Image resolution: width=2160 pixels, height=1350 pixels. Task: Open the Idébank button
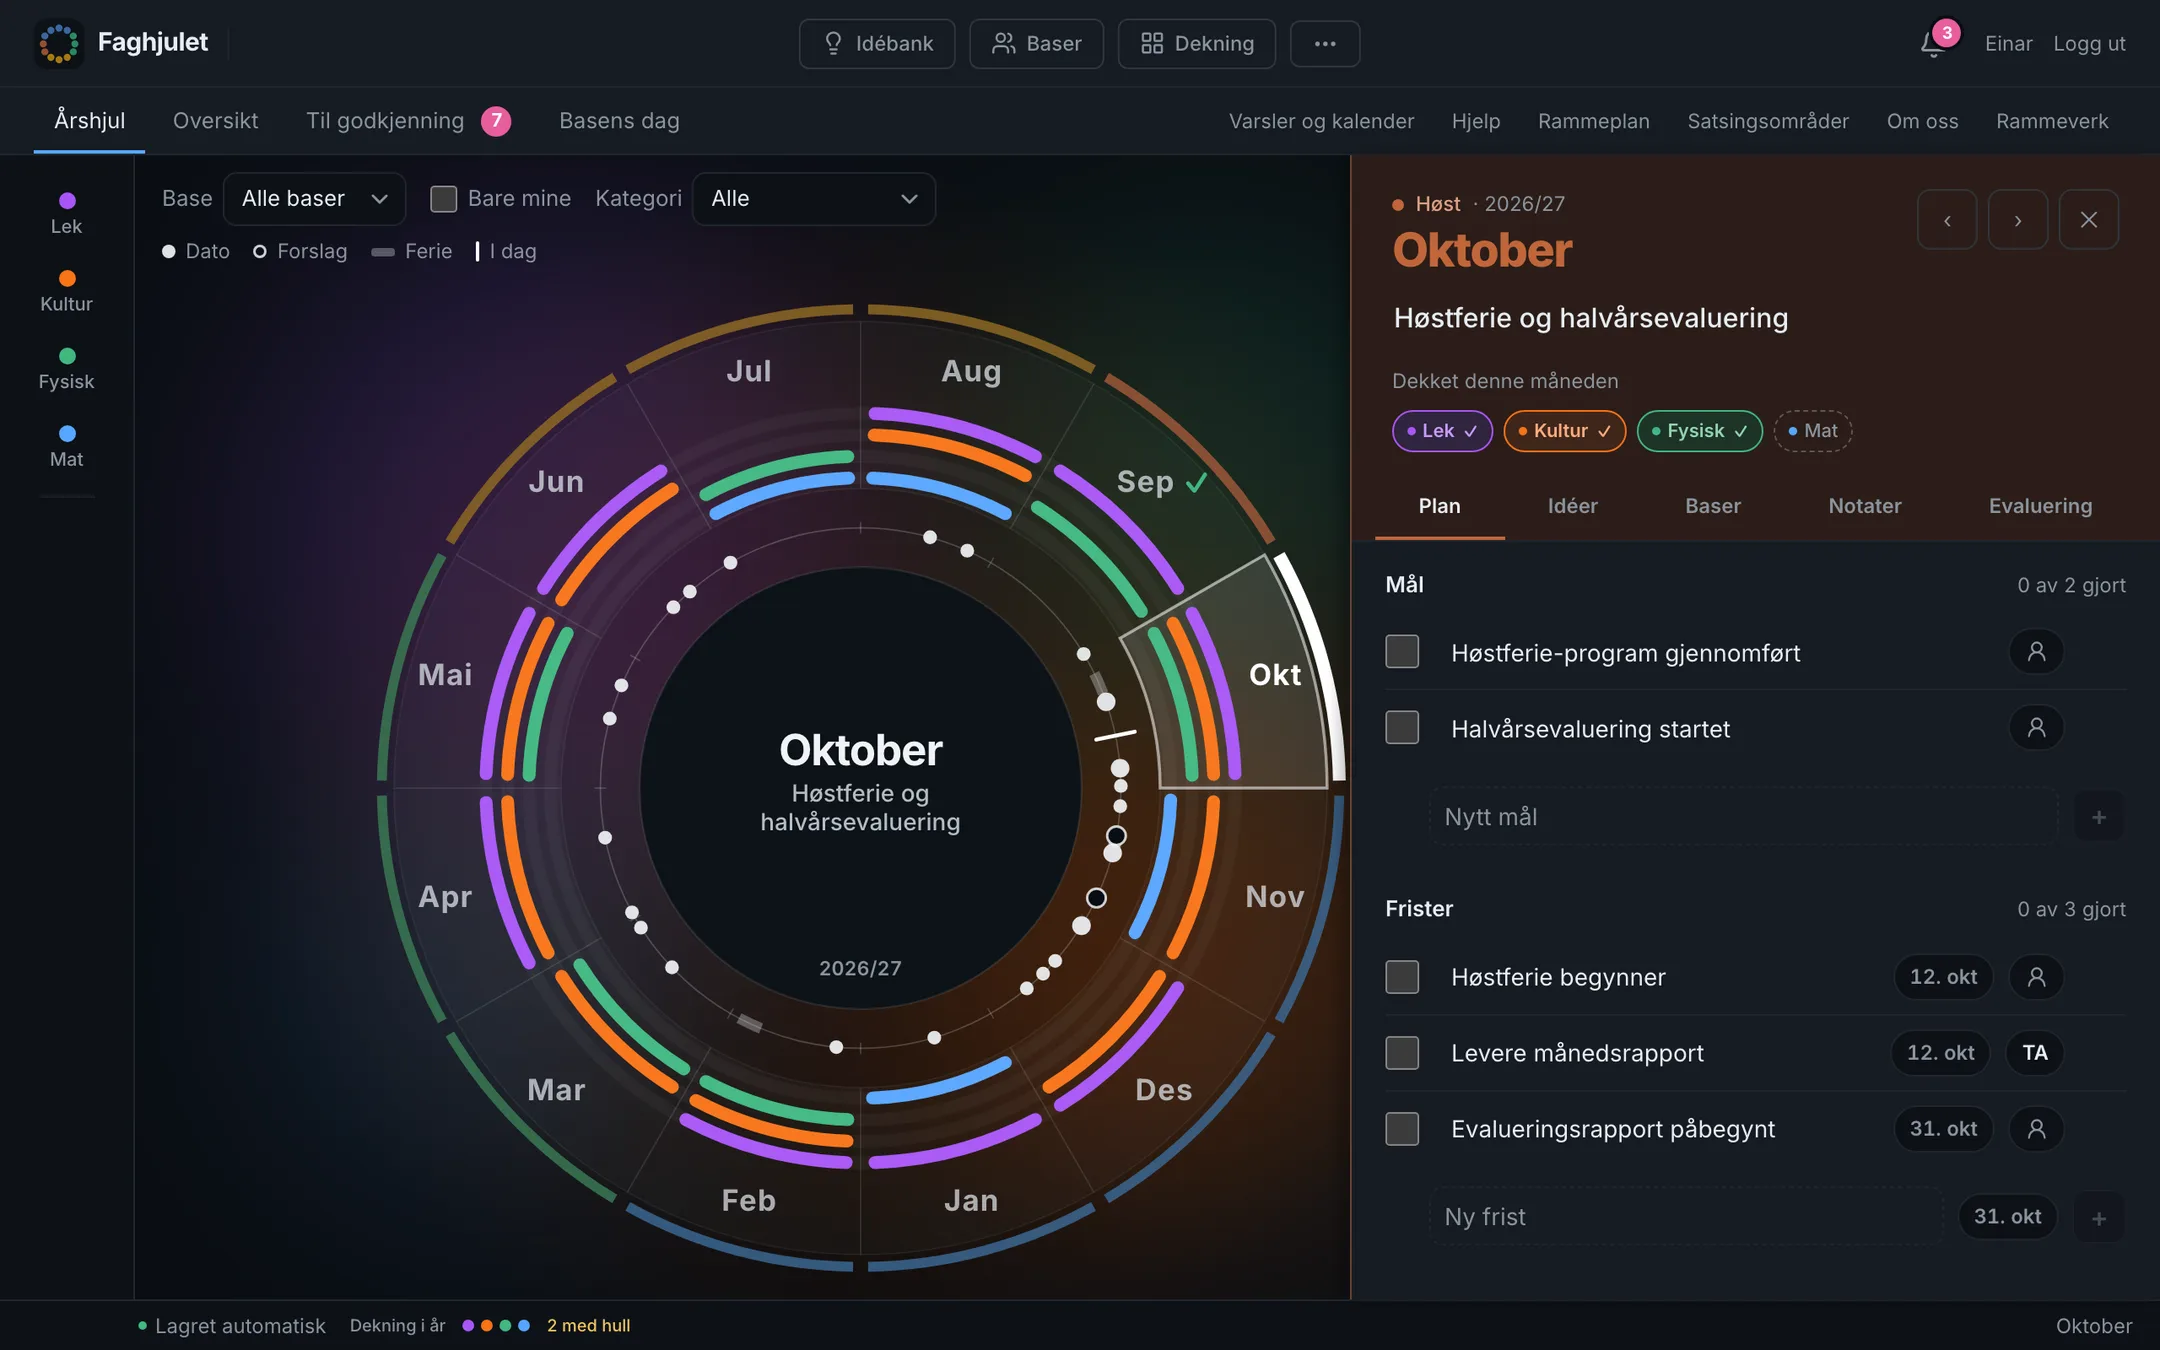click(x=877, y=43)
